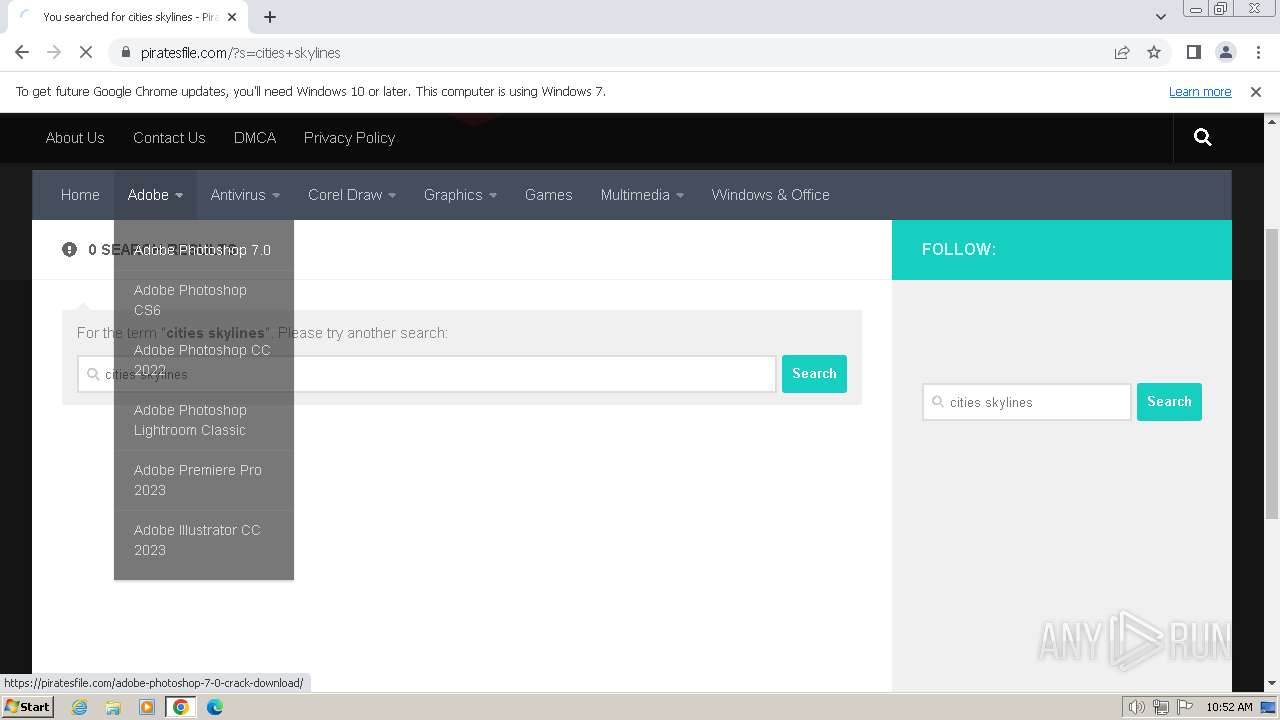Bookmark this page with star icon
Viewport: 1280px width, 720px height.
(1154, 52)
